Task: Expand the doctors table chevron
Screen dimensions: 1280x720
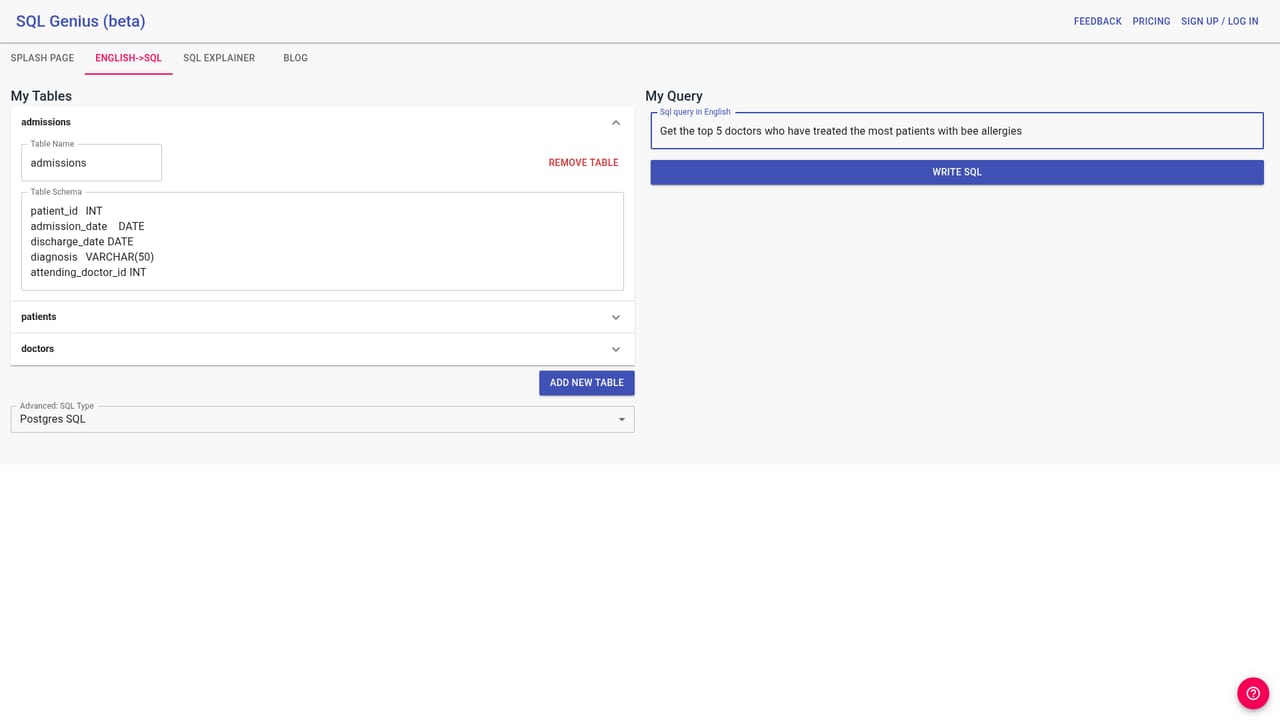Action: 616,349
